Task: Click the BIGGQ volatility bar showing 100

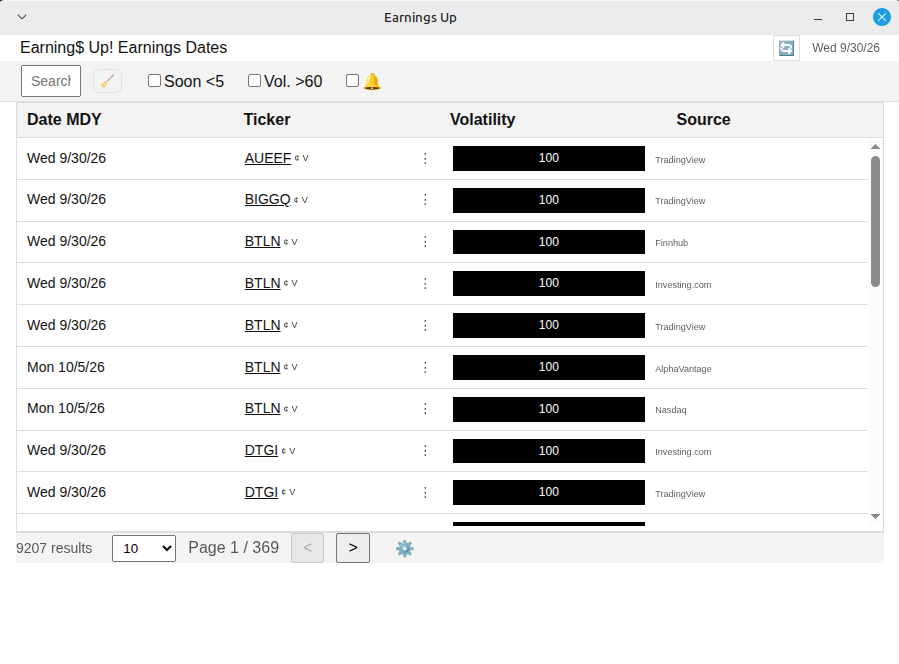Action: [549, 200]
